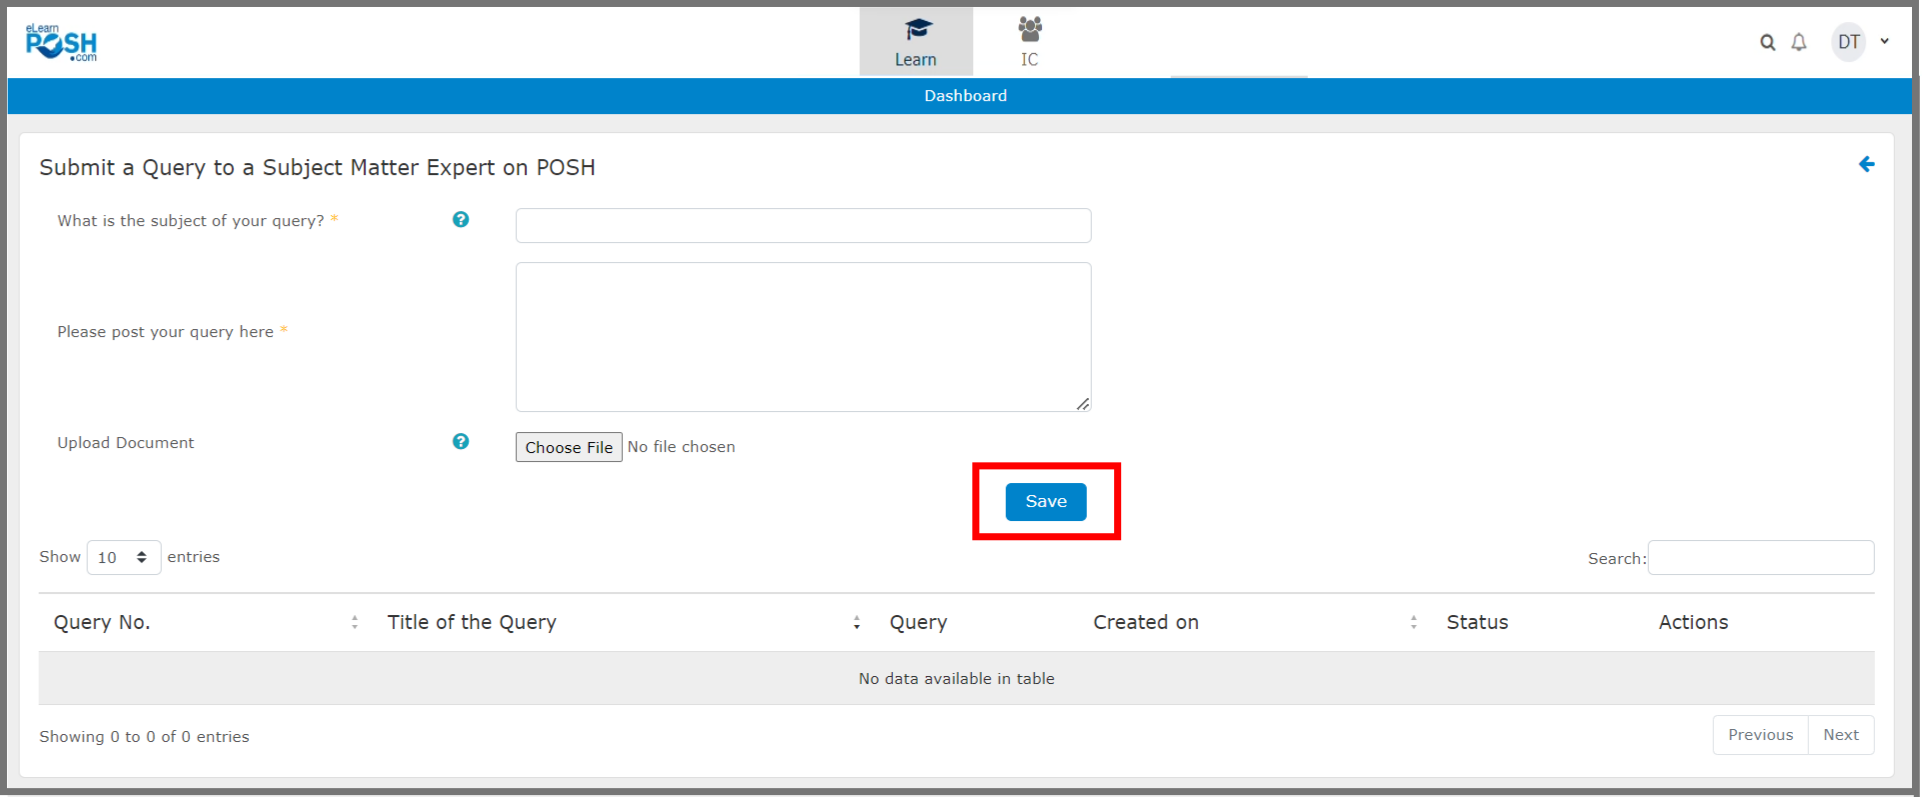Sort by Created on column

click(x=1413, y=623)
